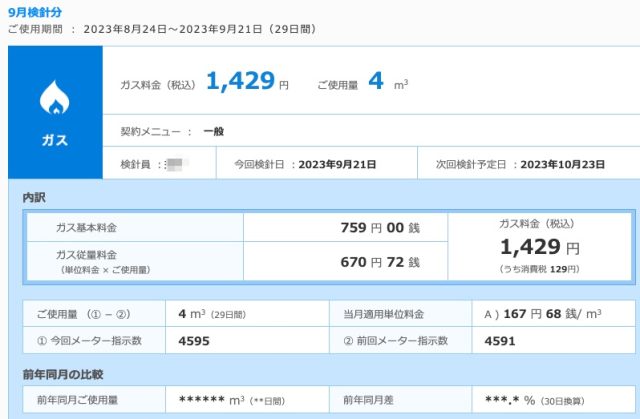The height and width of the screenshot is (419, 640).
Task: Click the ガス基本料金 label
Action: [87, 228]
